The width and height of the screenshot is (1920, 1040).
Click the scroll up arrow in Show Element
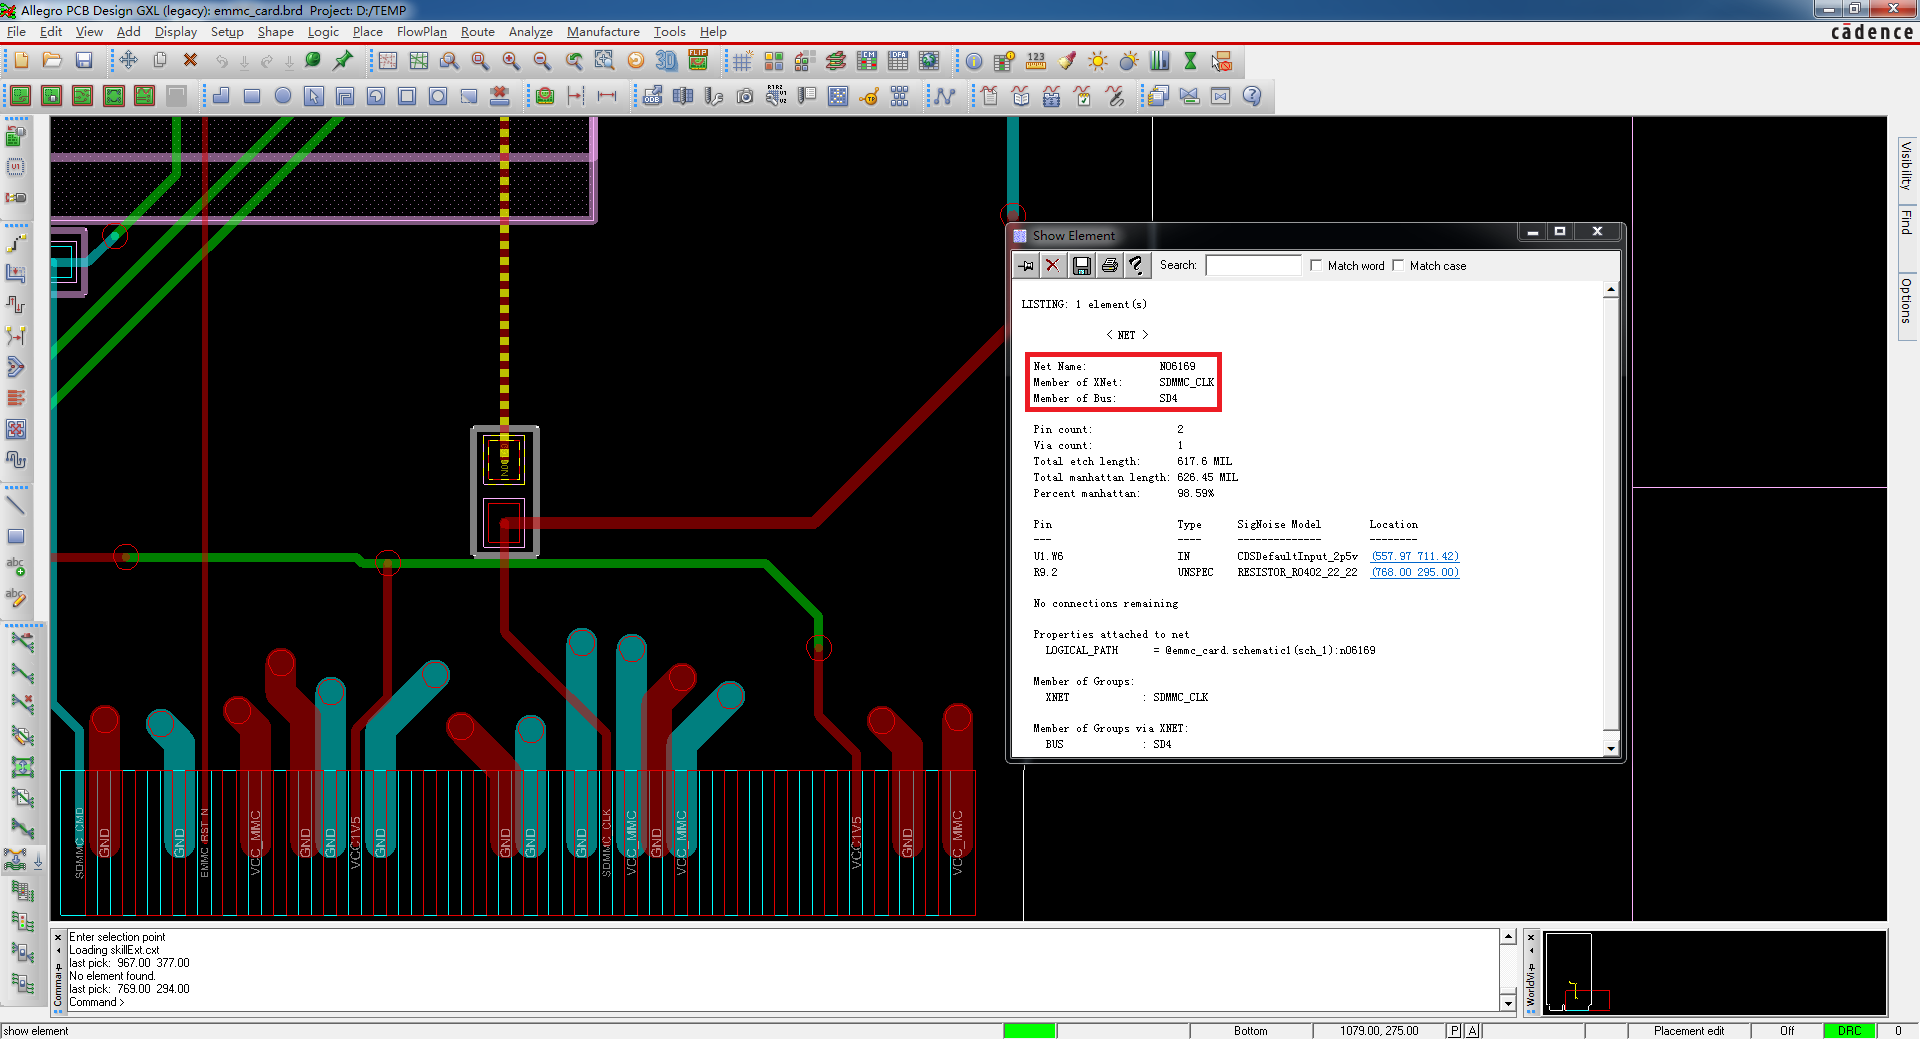point(1610,290)
